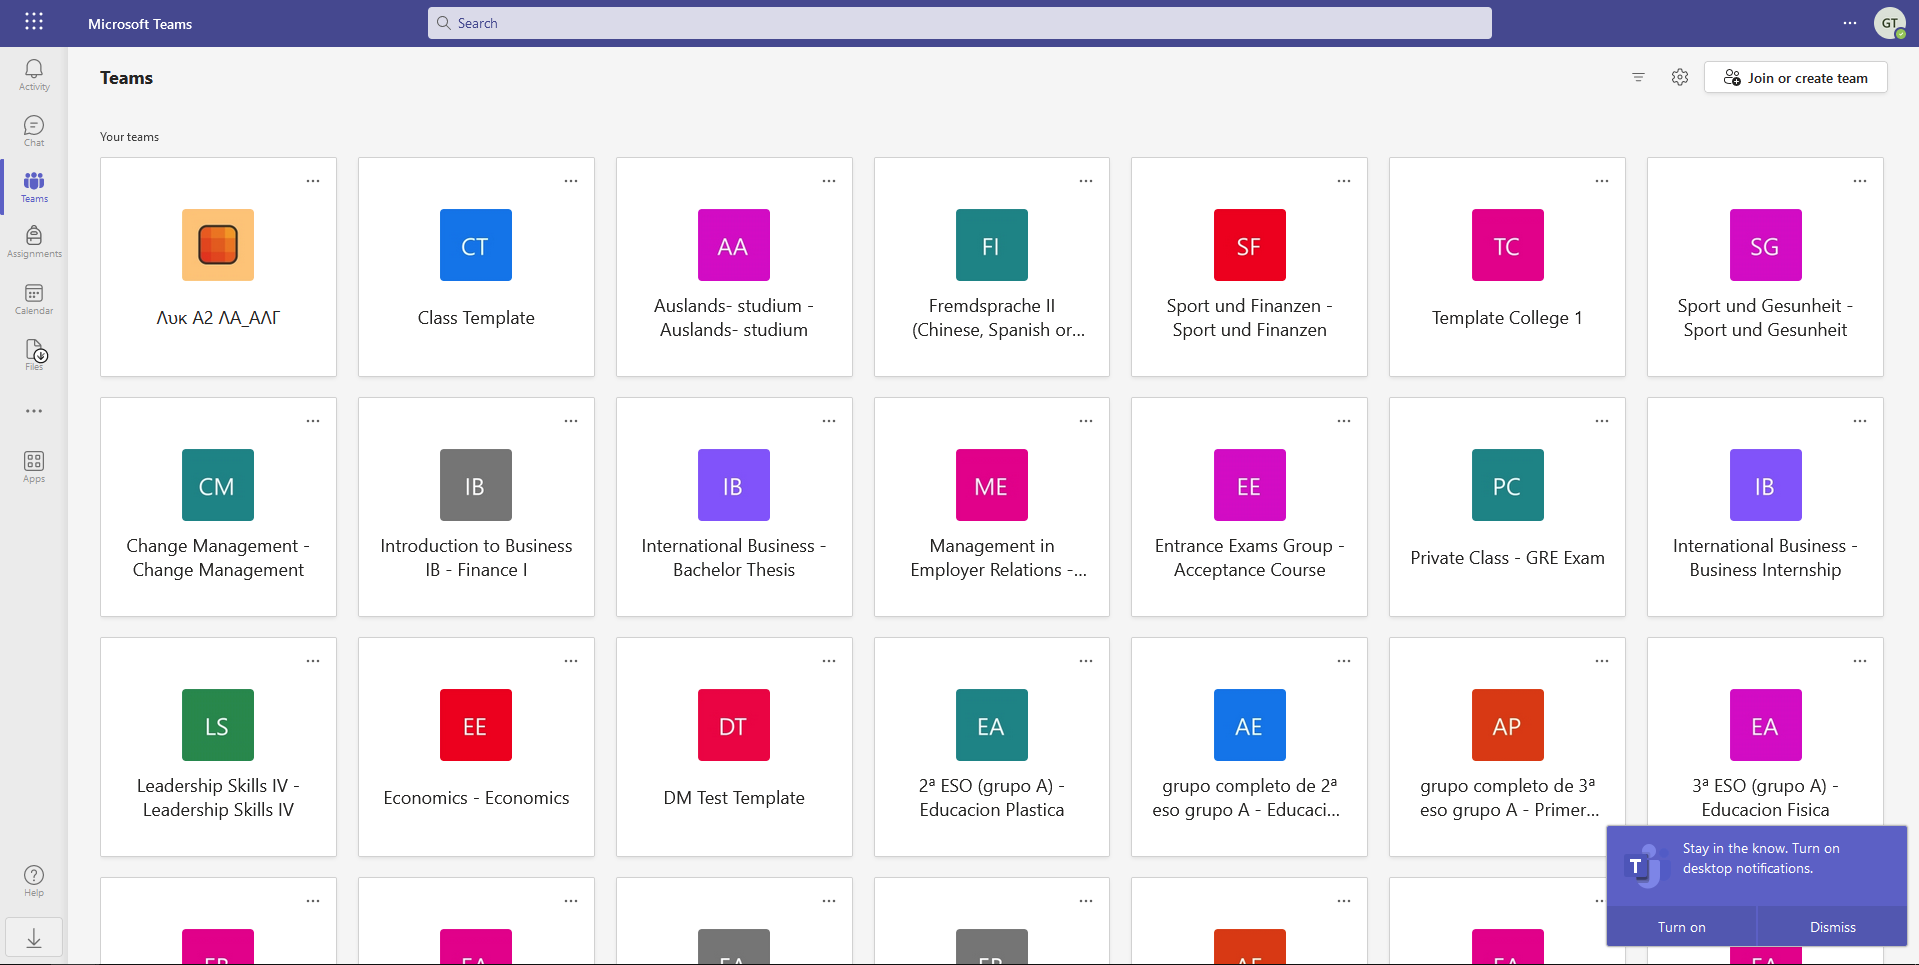This screenshot has height=965, width=1919.
Task: Open more options for Entrance Exams Group
Action: point(1344,421)
